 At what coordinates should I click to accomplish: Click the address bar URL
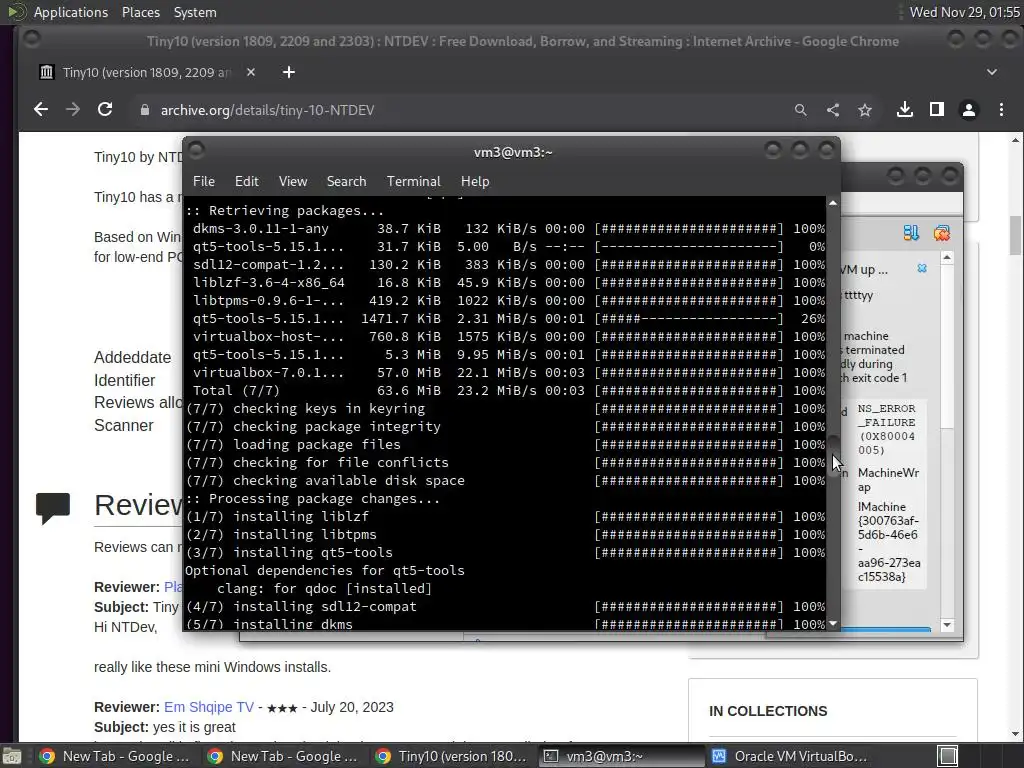(268, 110)
